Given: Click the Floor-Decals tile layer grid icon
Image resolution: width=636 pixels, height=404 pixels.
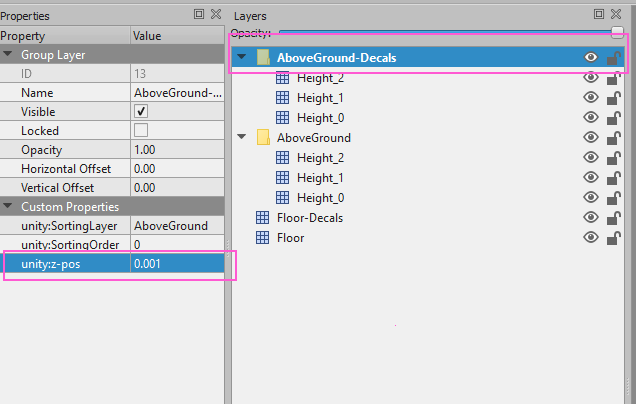Looking at the screenshot, I should (x=262, y=218).
